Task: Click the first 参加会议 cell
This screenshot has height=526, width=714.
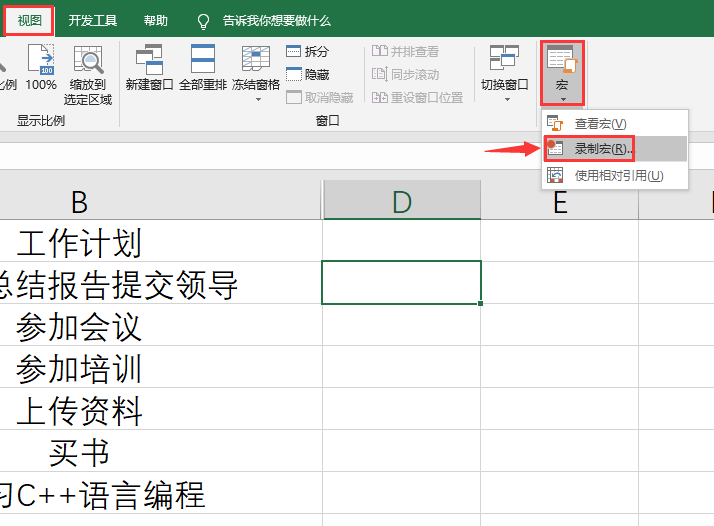Action: point(160,325)
